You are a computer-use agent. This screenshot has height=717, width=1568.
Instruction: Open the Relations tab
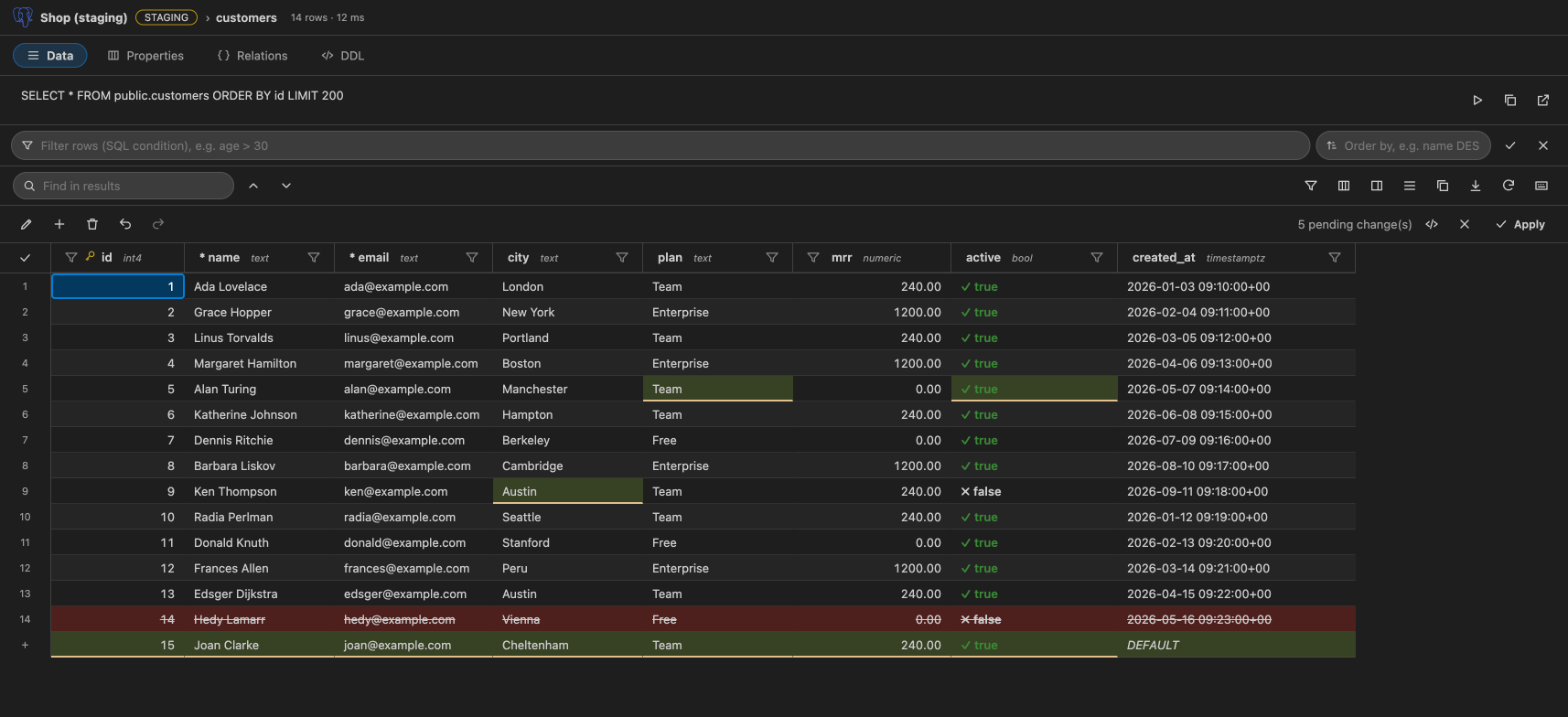point(252,56)
